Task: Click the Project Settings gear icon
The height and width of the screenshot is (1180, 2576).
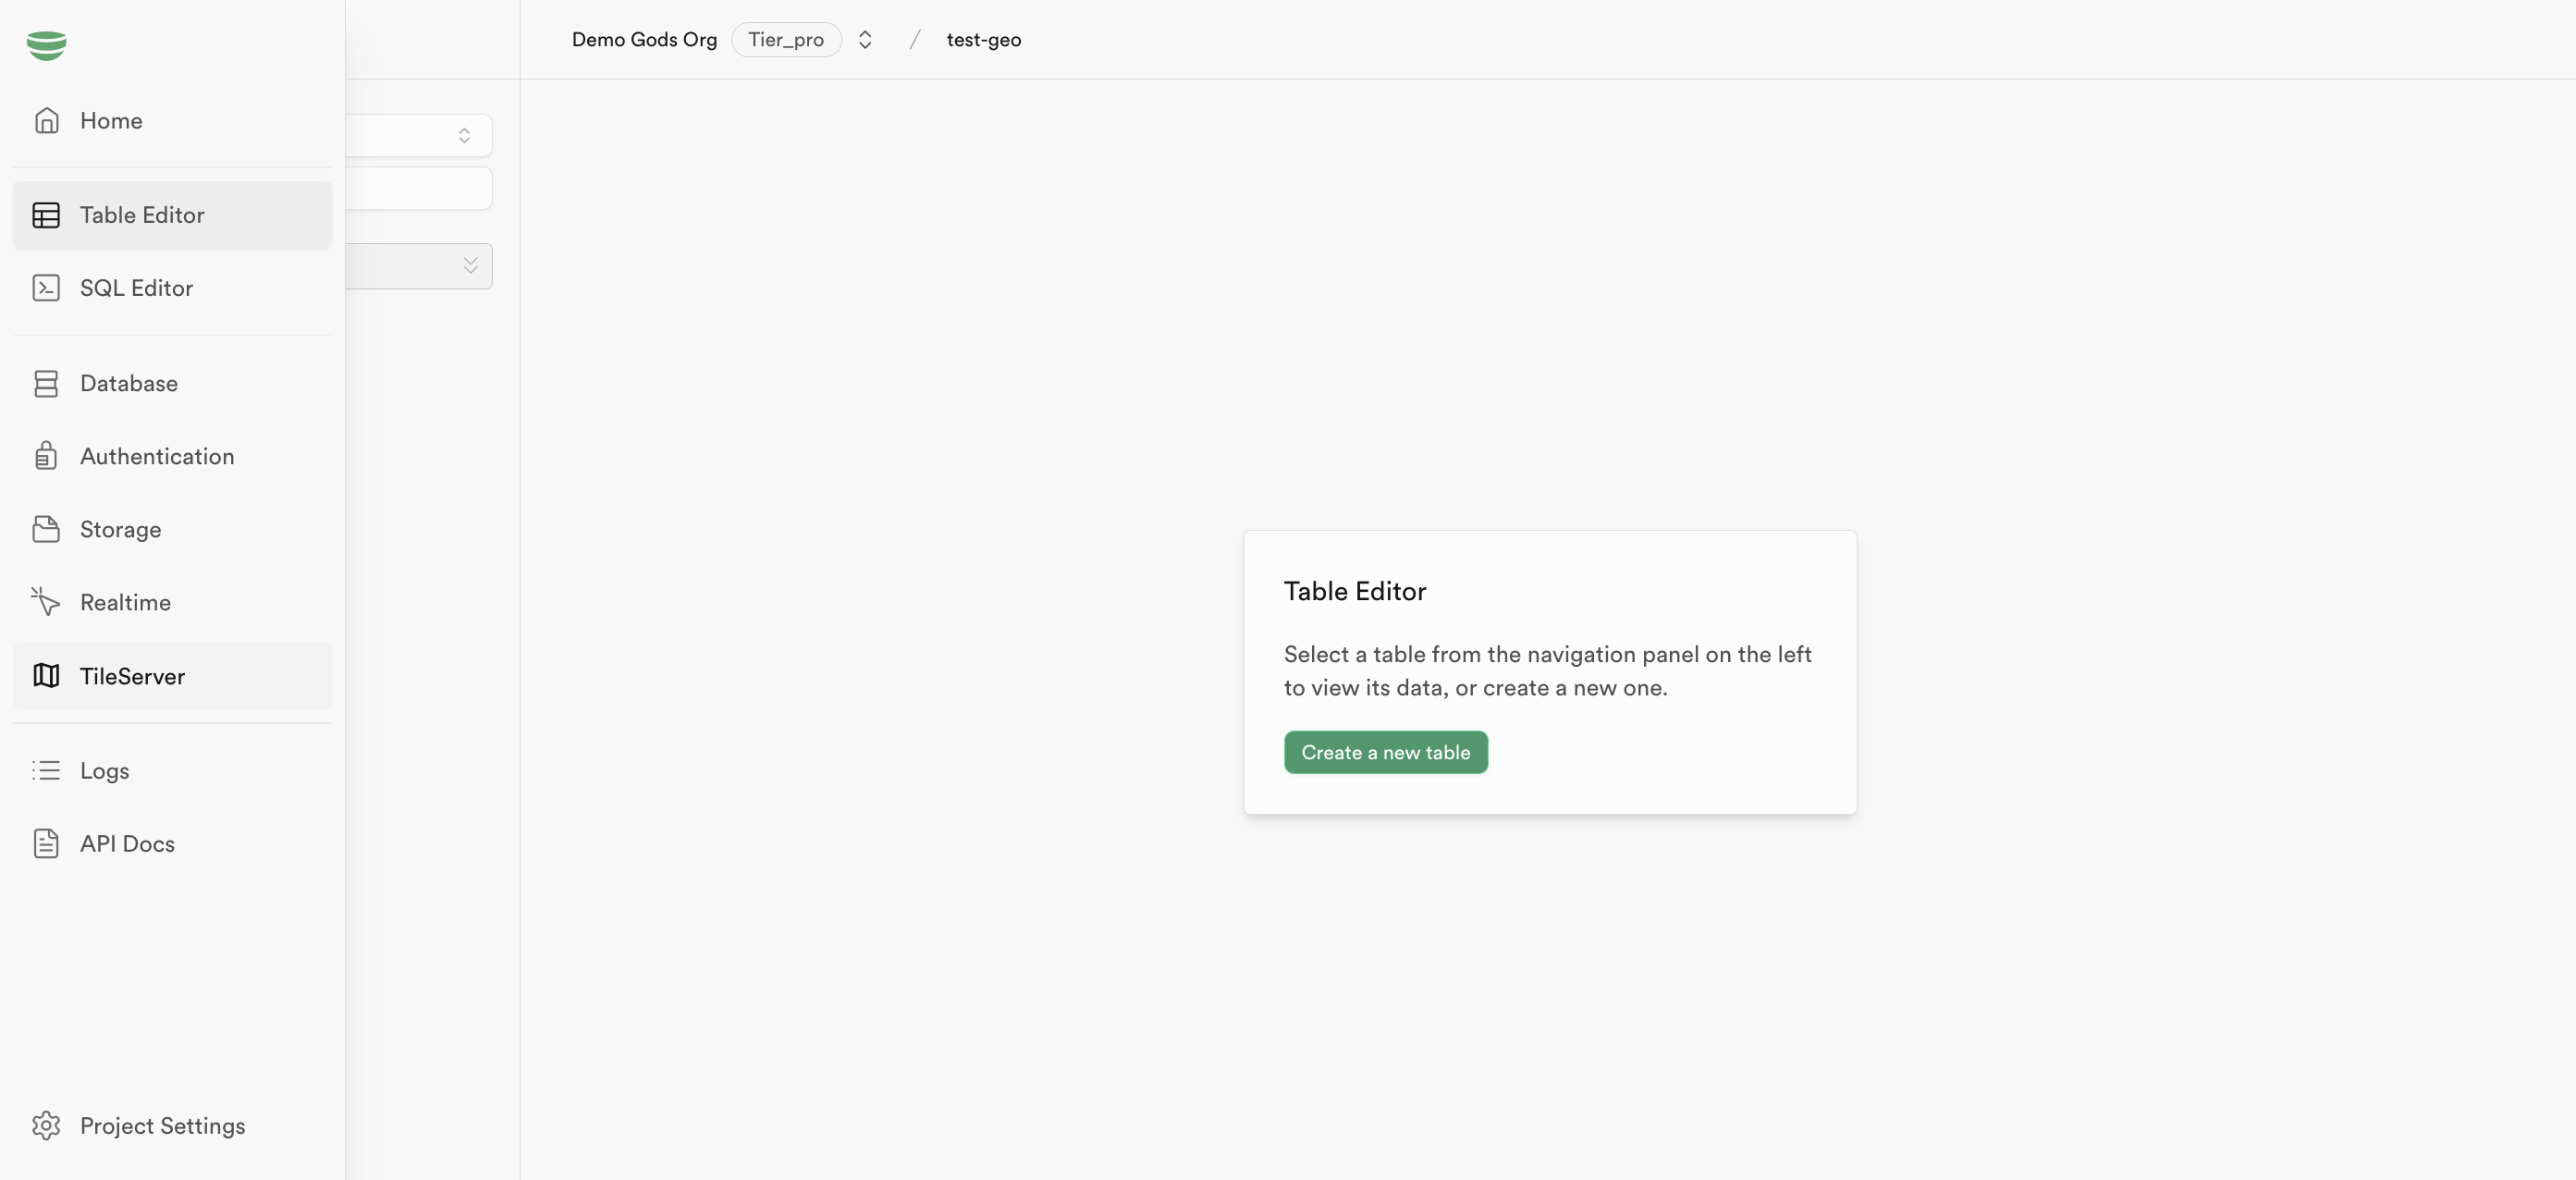Action: tap(46, 1125)
